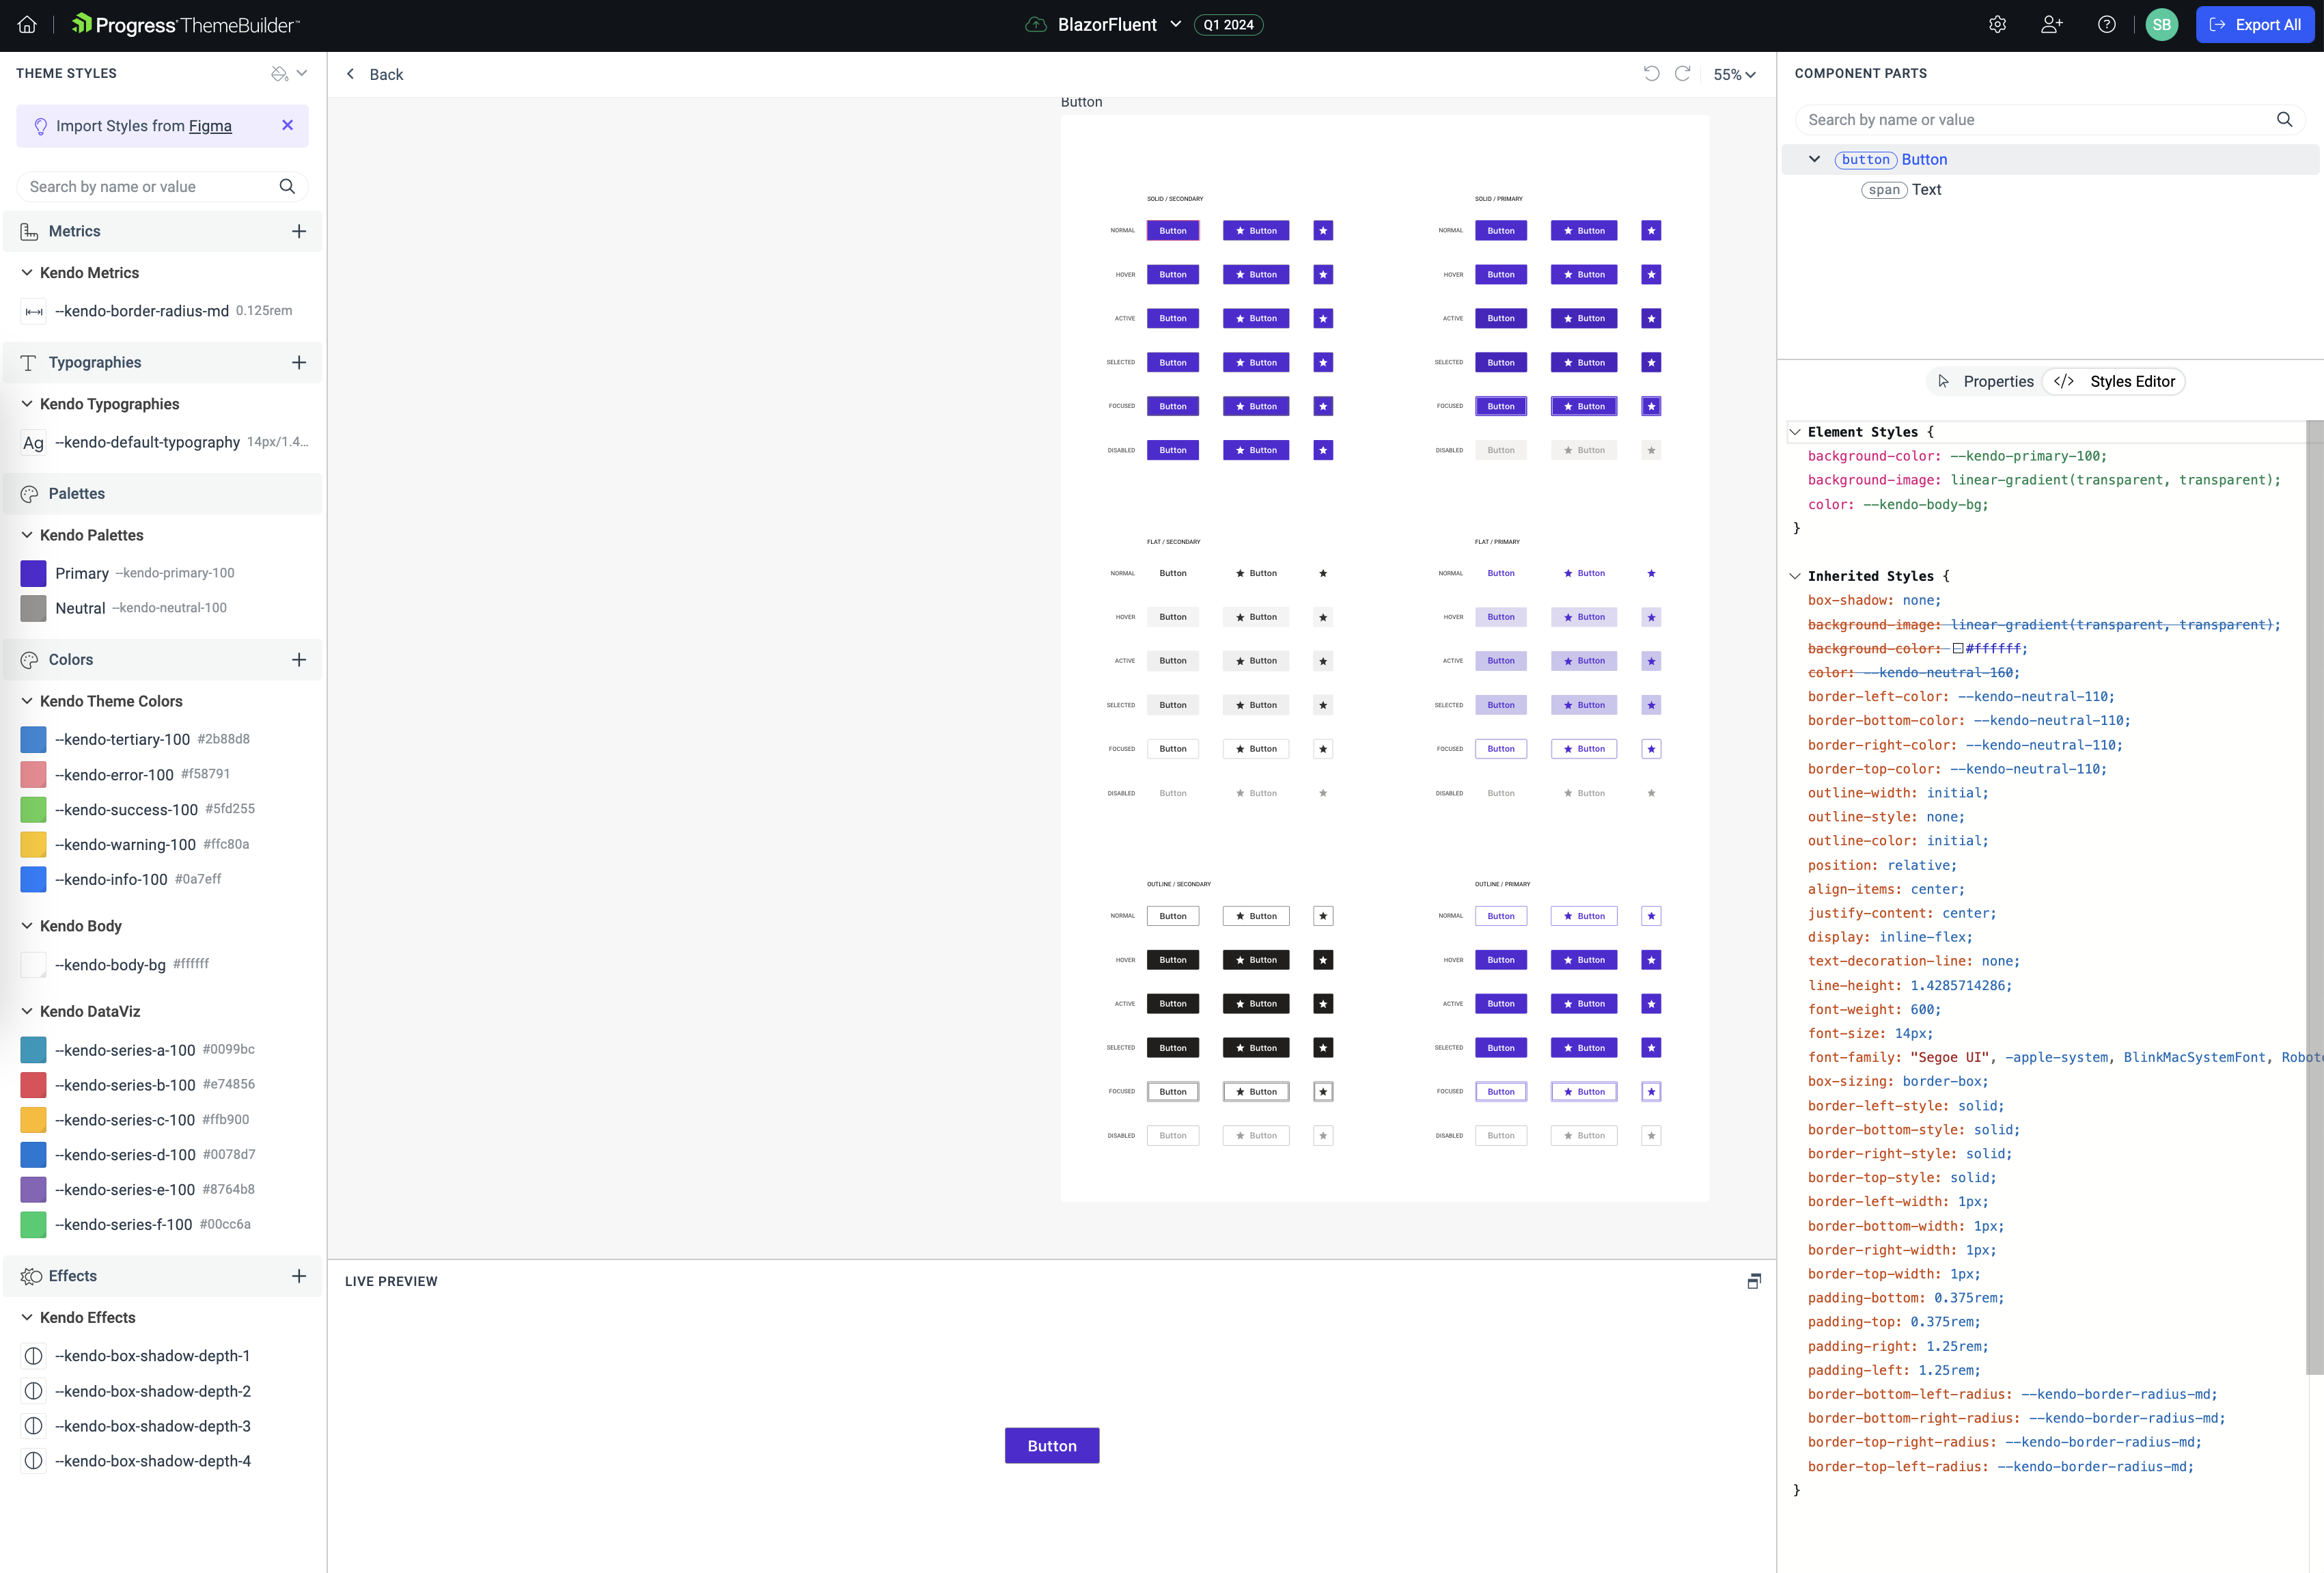Click the theme styles search magnifier icon
The height and width of the screenshot is (1573, 2324).
[287, 187]
